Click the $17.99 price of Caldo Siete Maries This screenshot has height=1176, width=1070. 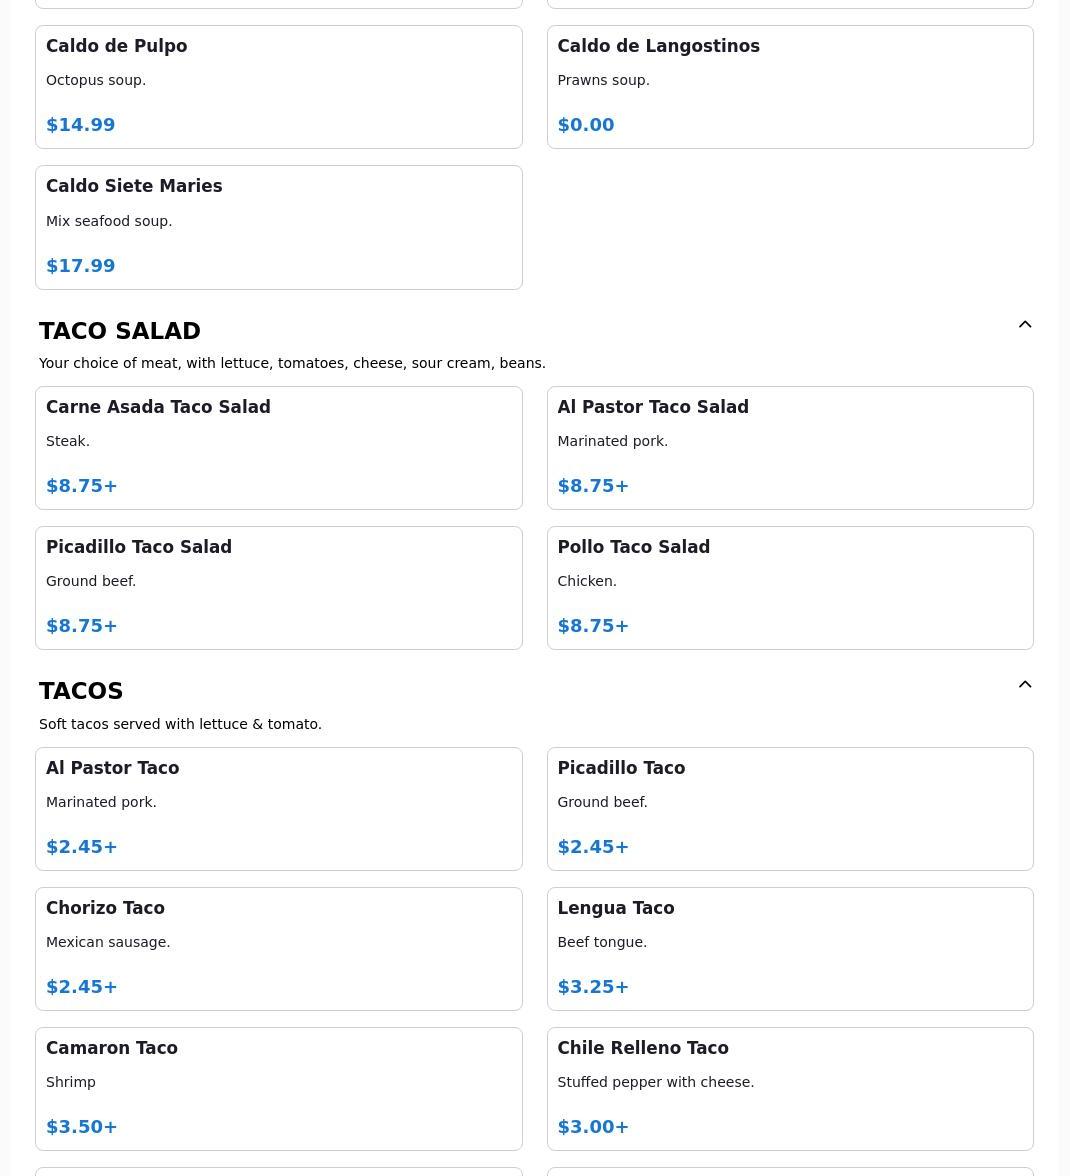pyautogui.click(x=80, y=266)
